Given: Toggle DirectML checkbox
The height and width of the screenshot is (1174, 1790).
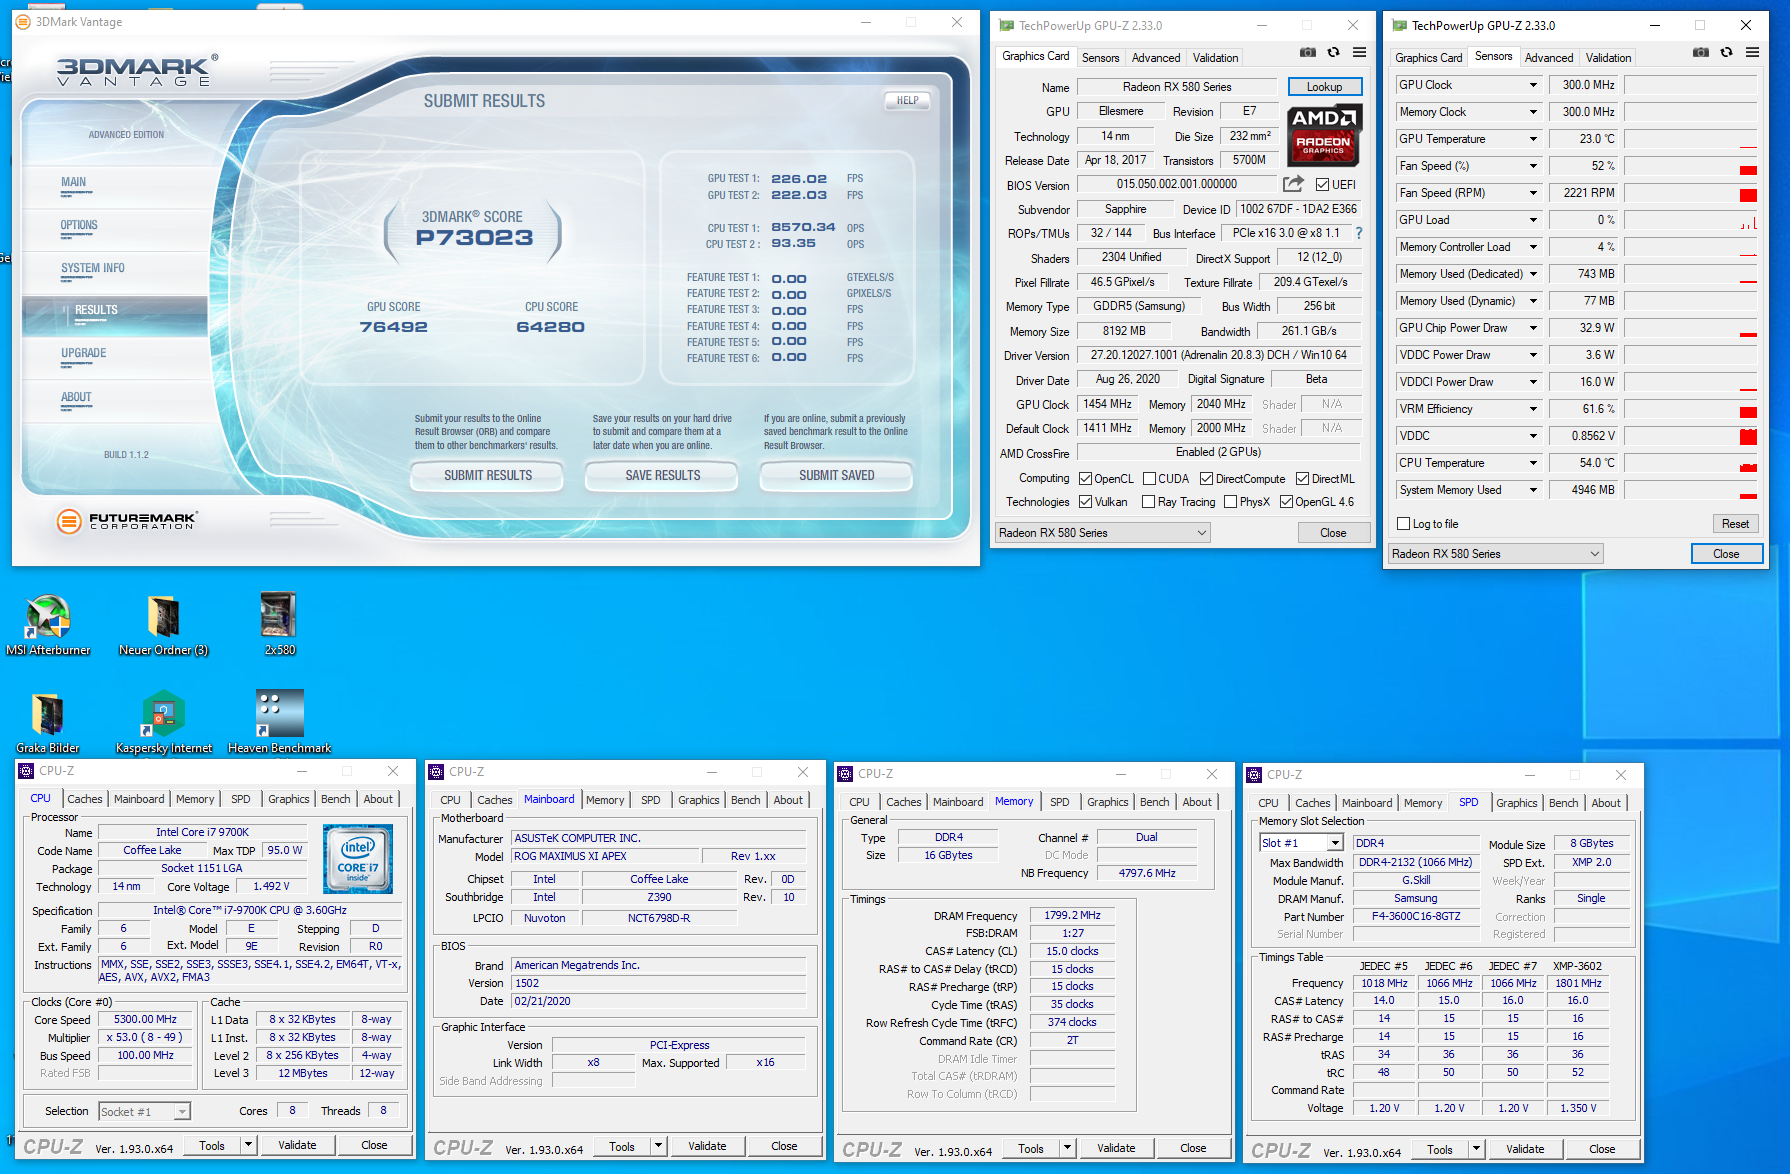Looking at the screenshot, I should (x=1303, y=479).
